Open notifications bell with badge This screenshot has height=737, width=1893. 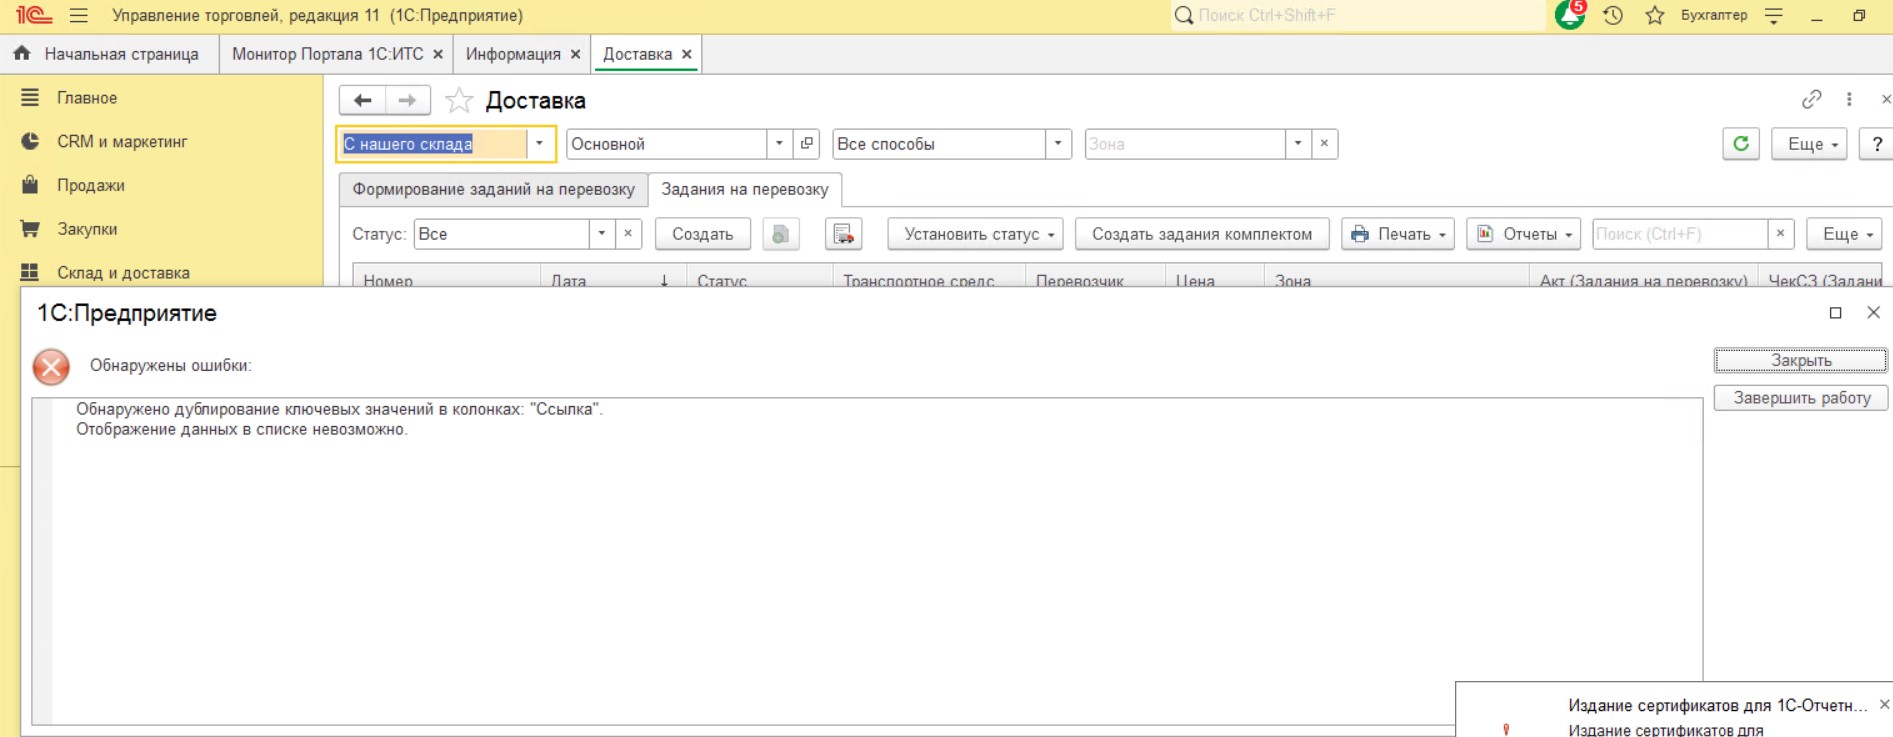pyautogui.click(x=1570, y=15)
